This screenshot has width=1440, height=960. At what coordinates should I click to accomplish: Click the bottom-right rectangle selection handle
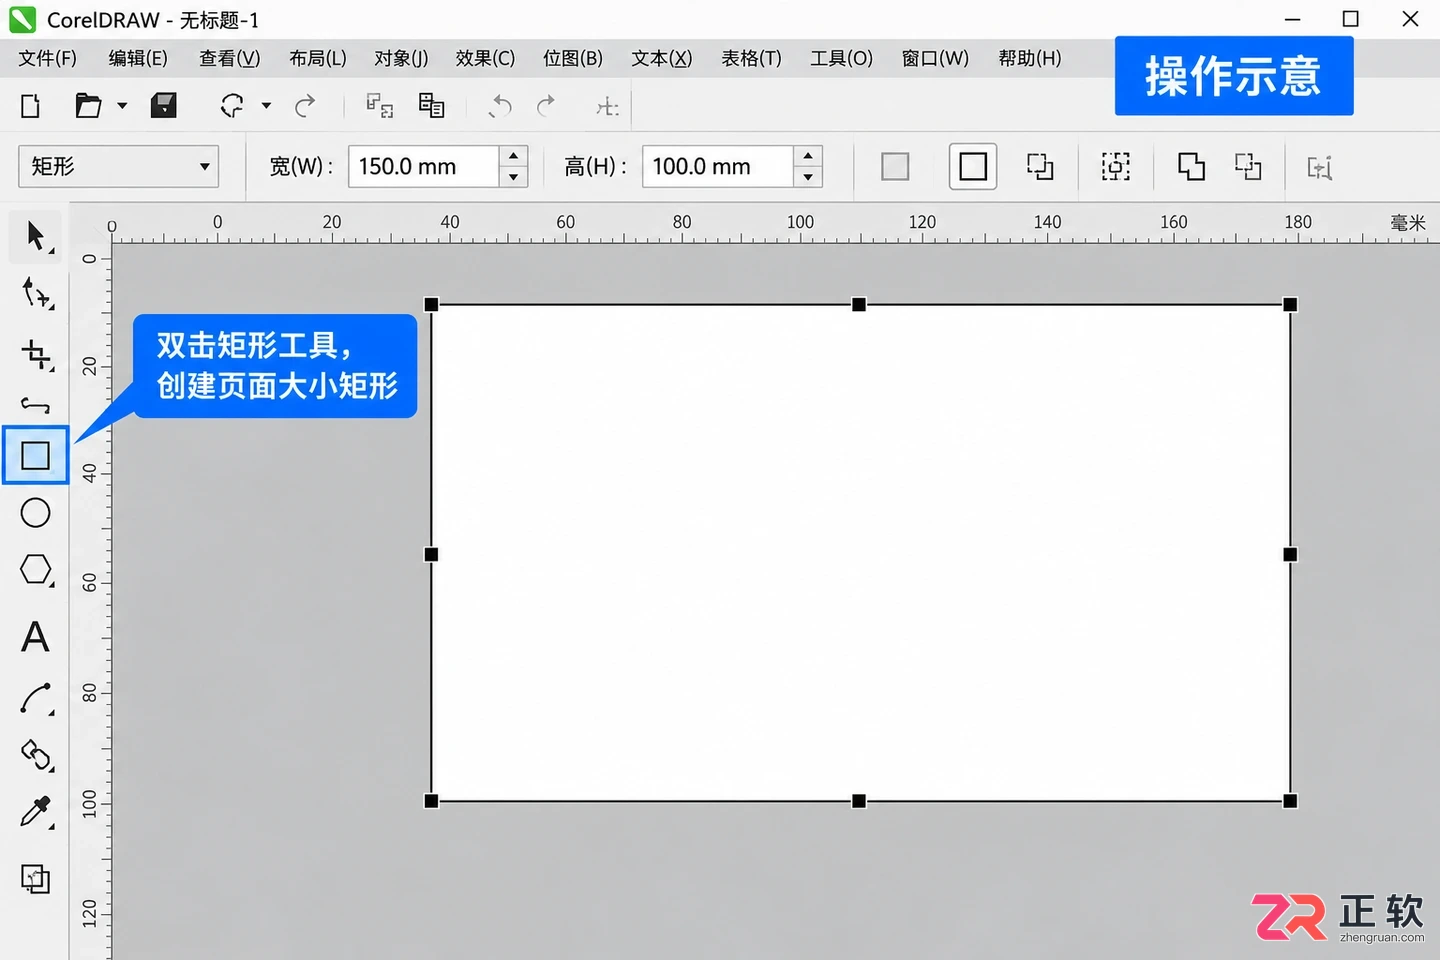click(x=1290, y=801)
